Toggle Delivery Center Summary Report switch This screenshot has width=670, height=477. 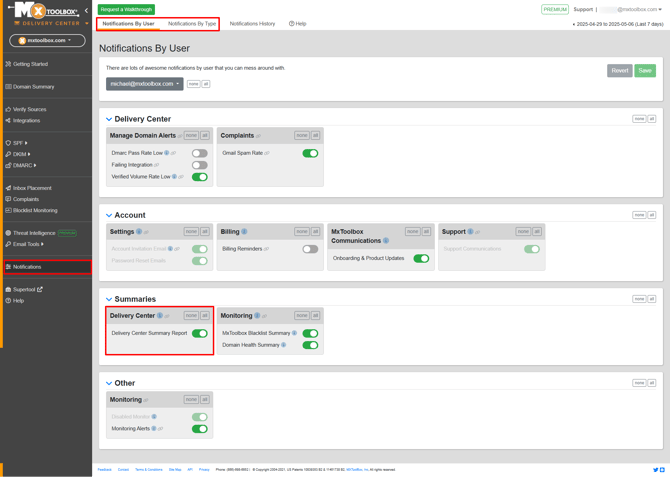[200, 333]
